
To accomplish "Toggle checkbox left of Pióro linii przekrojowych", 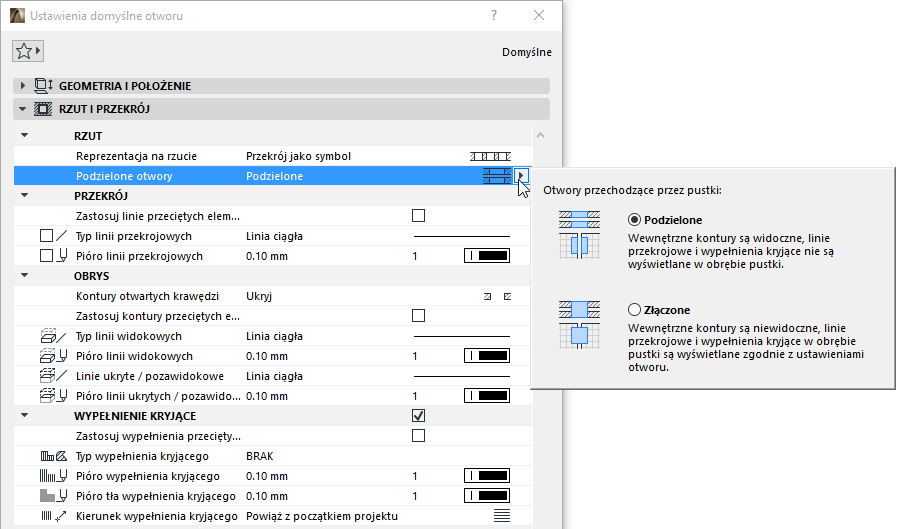I will tap(46, 256).
